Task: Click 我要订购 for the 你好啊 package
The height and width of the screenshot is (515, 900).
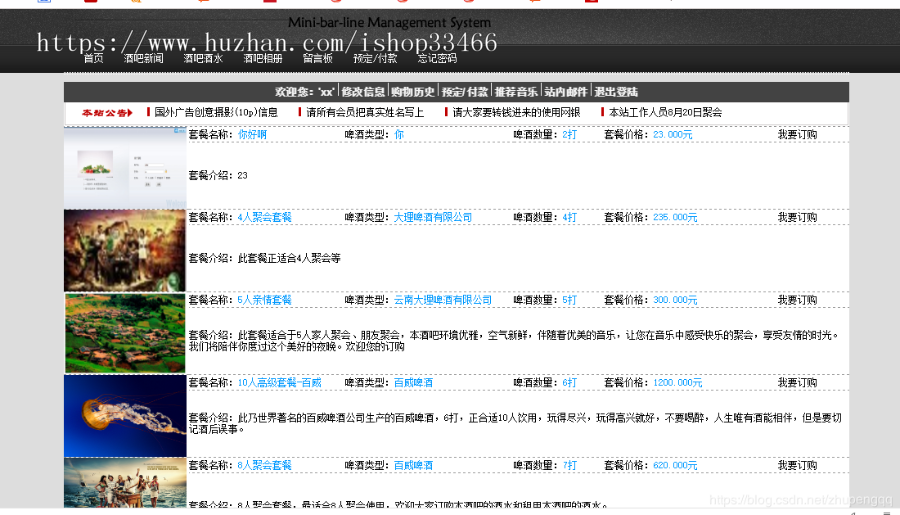Action: [797, 134]
